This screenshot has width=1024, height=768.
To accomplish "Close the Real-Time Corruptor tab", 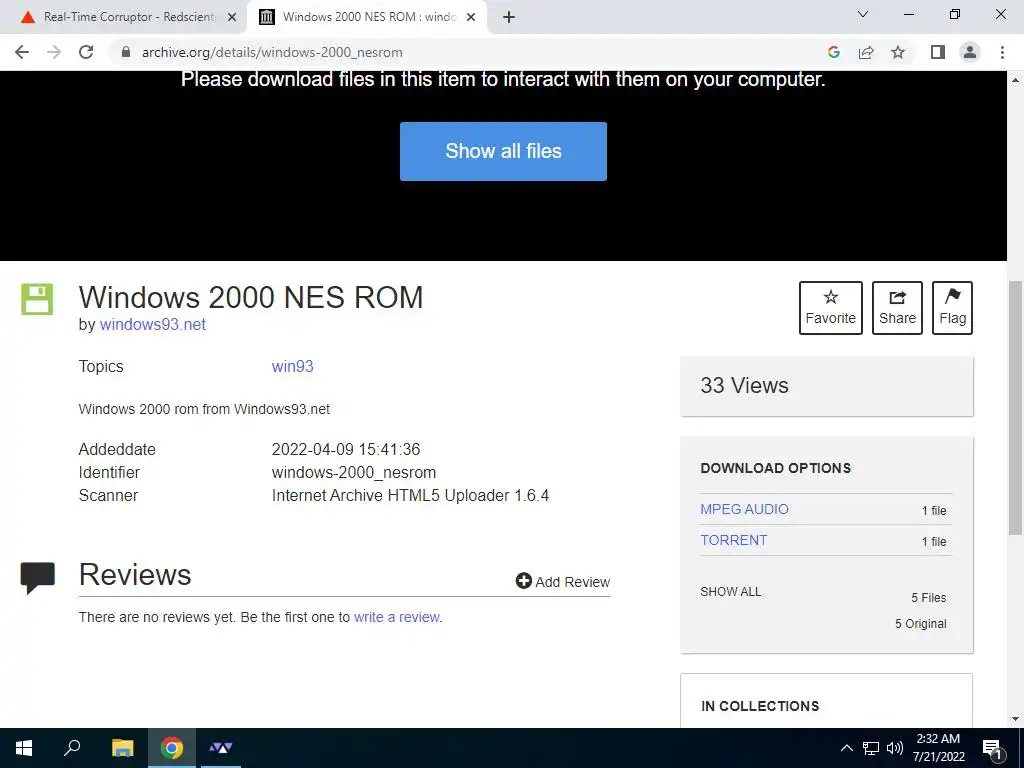I will (232, 18).
